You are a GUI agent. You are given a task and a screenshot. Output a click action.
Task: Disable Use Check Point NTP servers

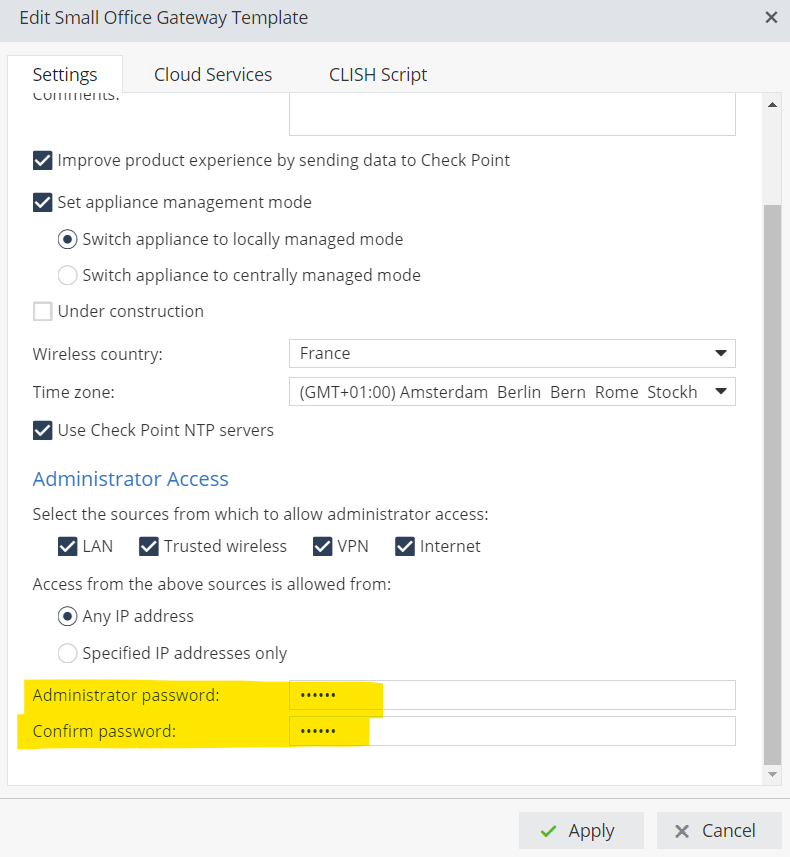coord(43,430)
